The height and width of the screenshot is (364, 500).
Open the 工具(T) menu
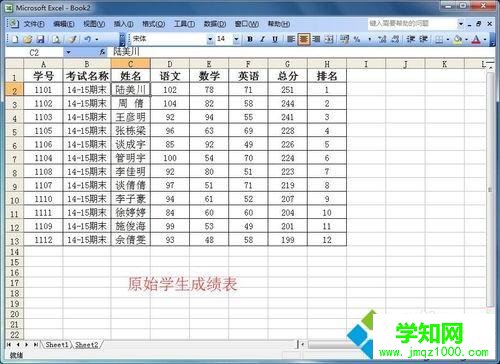click(184, 24)
